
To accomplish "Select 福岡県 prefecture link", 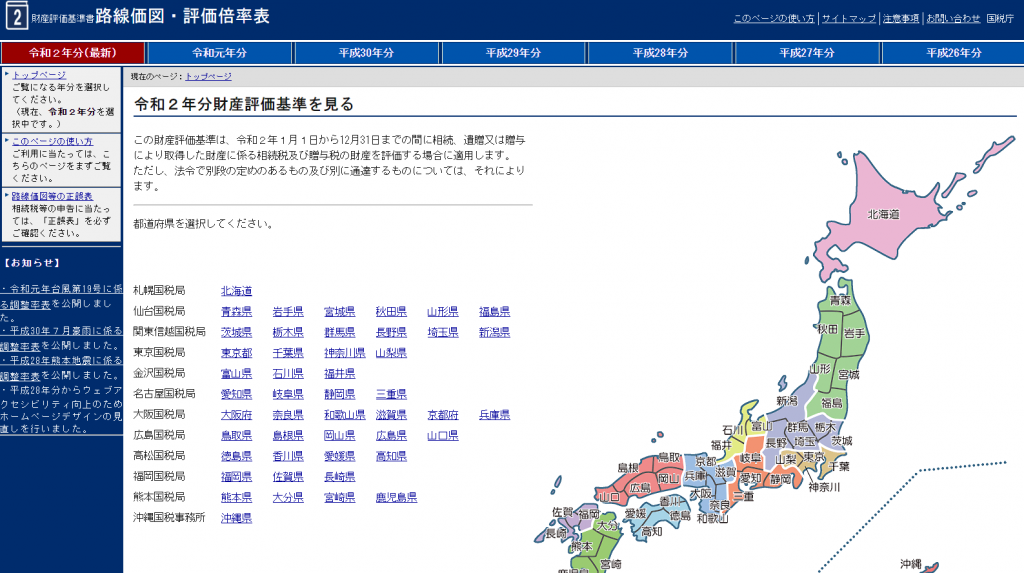I will click(x=236, y=477).
